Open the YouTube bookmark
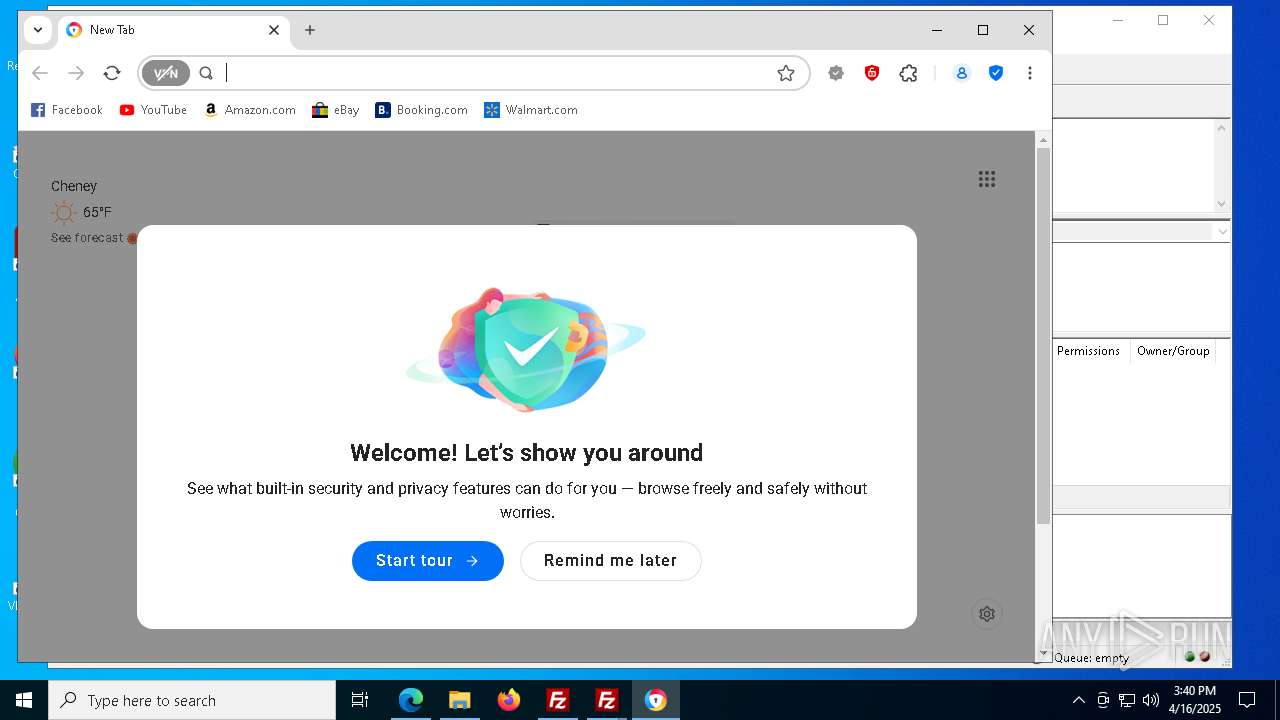This screenshot has width=1280, height=720. [x=153, y=110]
